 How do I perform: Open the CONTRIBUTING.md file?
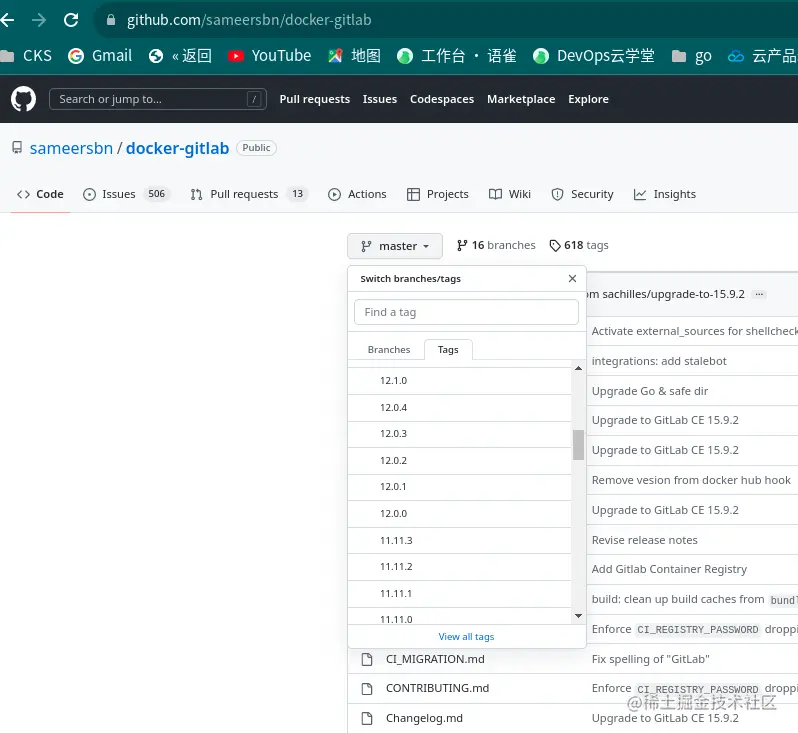pos(437,688)
